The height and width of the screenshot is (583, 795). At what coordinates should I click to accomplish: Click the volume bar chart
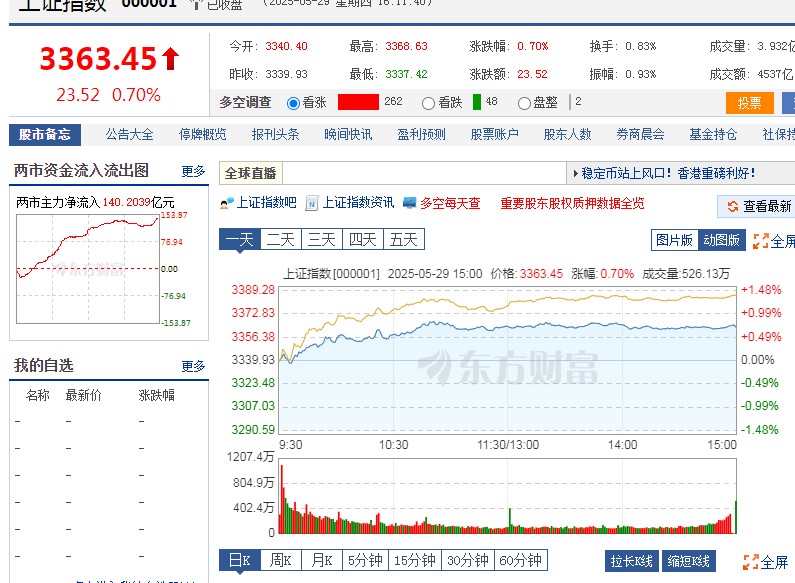pos(508,496)
